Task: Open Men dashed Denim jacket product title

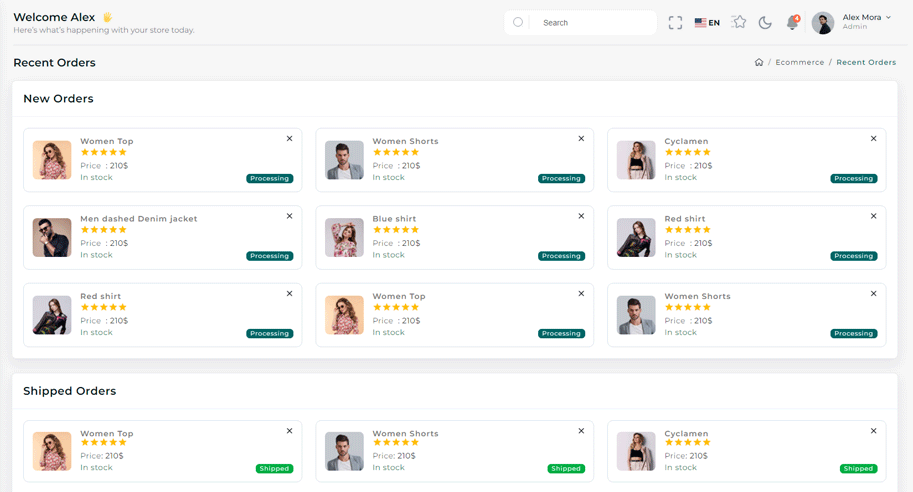Action: [139, 219]
